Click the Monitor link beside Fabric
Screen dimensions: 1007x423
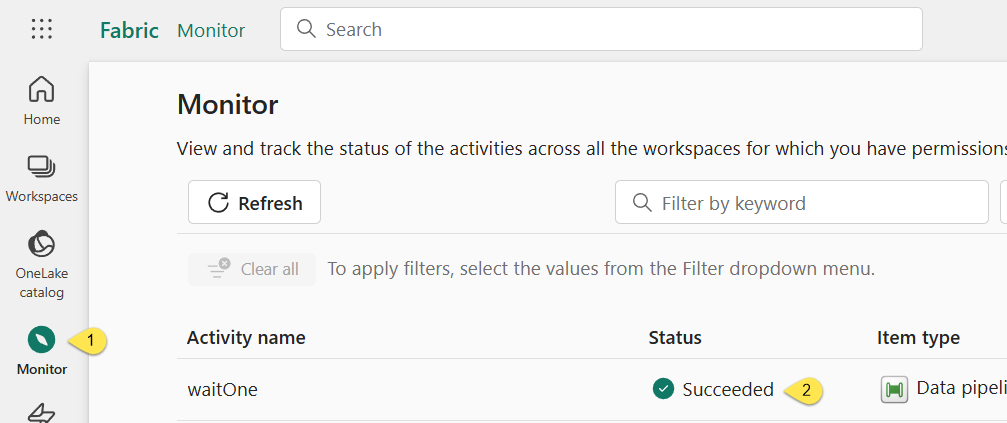(211, 30)
